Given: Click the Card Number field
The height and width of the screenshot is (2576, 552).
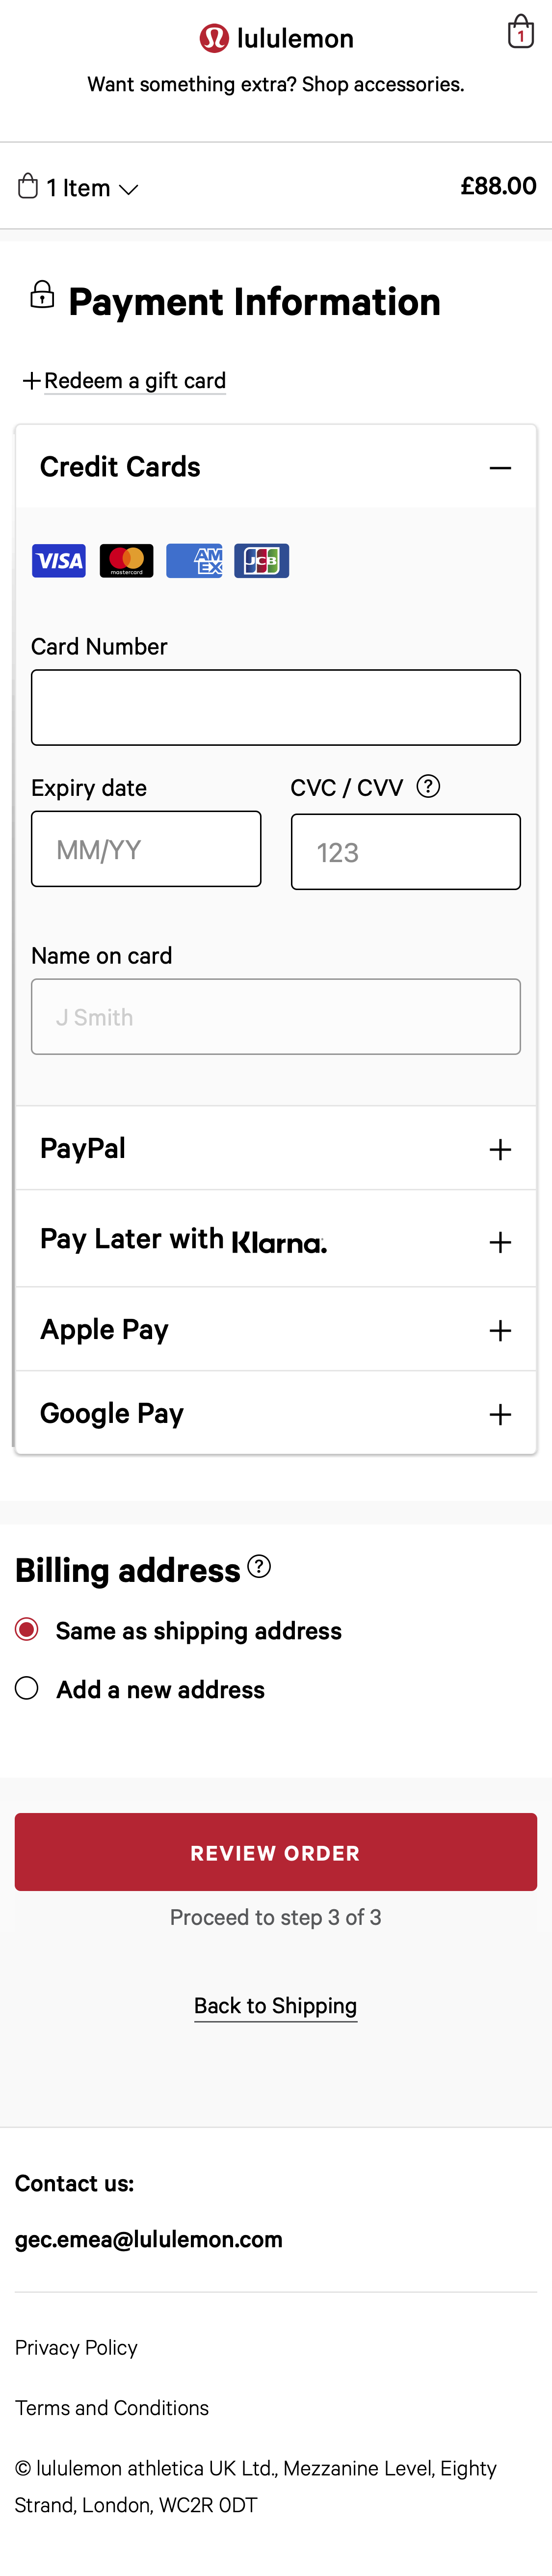Looking at the screenshot, I should pyautogui.click(x=275, y=707).
